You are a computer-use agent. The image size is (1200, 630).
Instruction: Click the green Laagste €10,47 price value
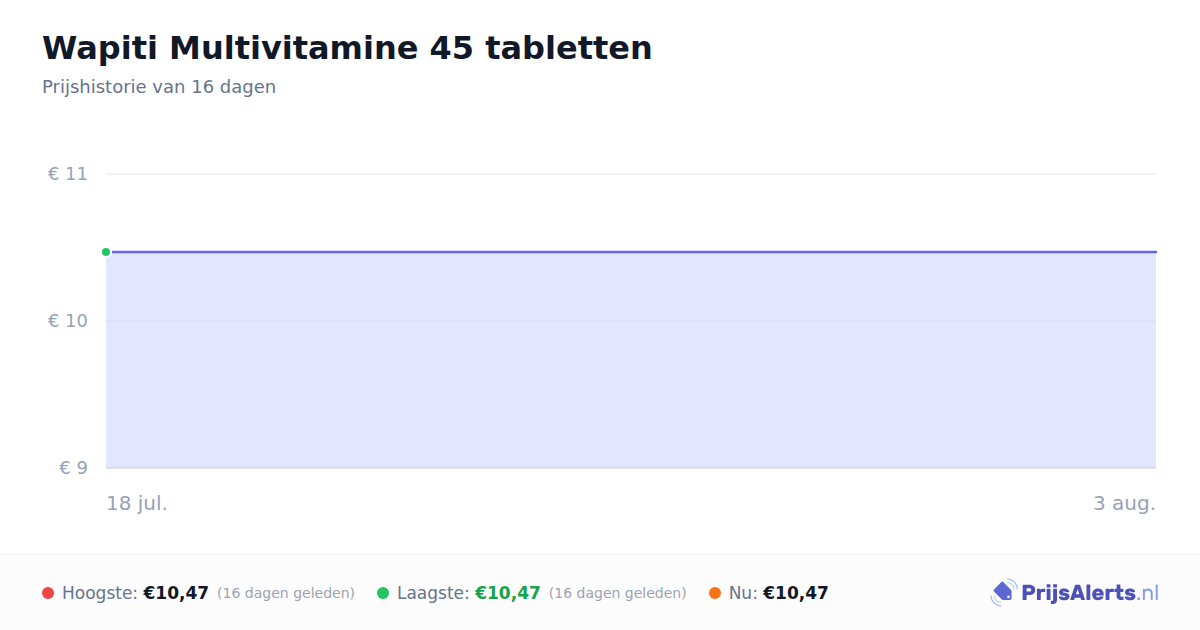click(508, 593)
